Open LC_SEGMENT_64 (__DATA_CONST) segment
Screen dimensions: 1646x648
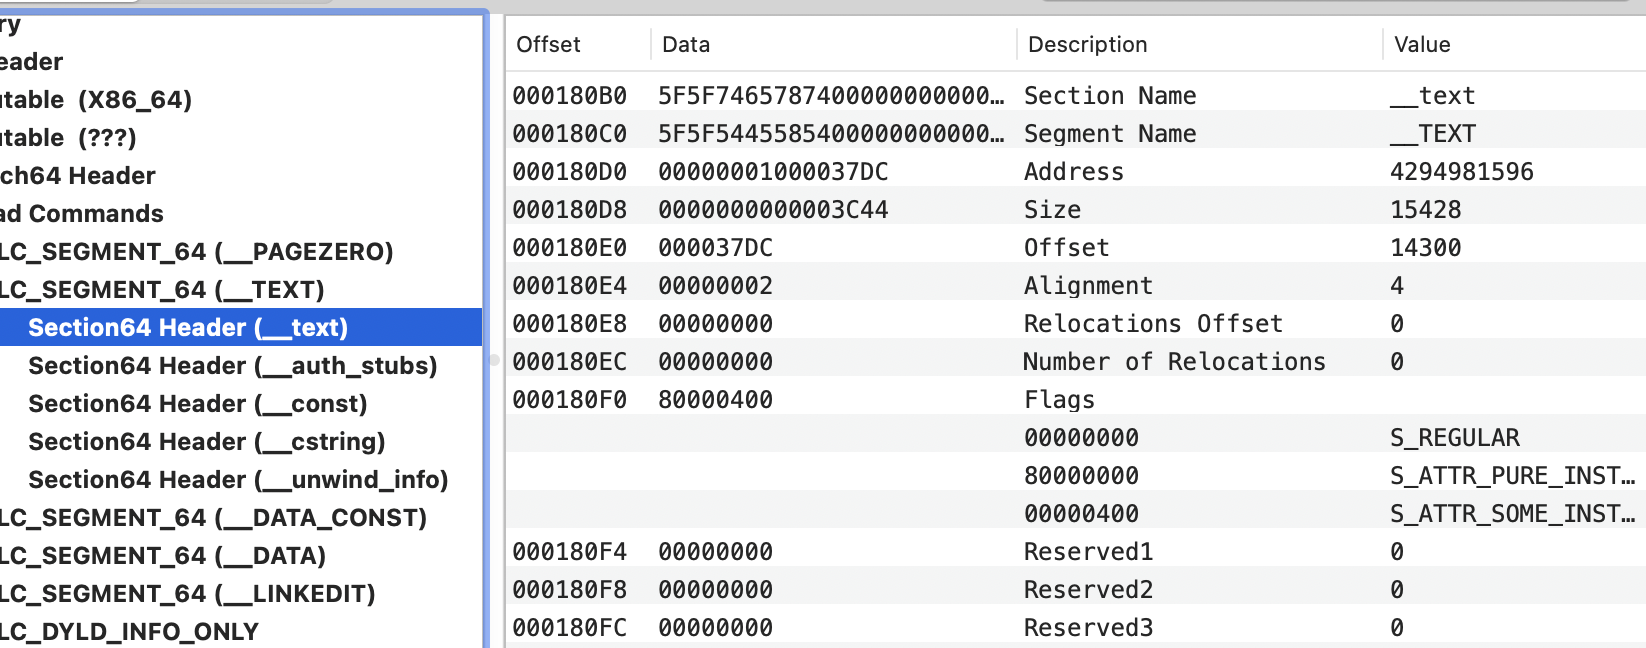[213, 518]
